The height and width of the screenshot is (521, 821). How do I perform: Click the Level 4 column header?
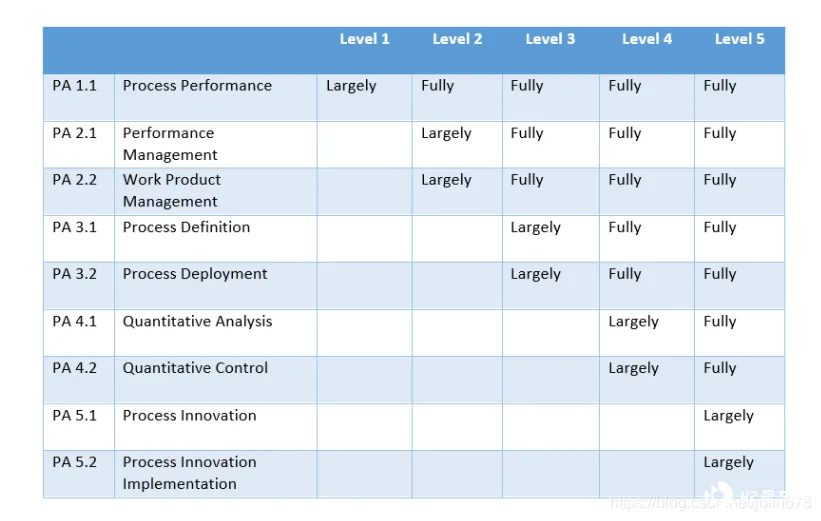[x=646, y=39]
